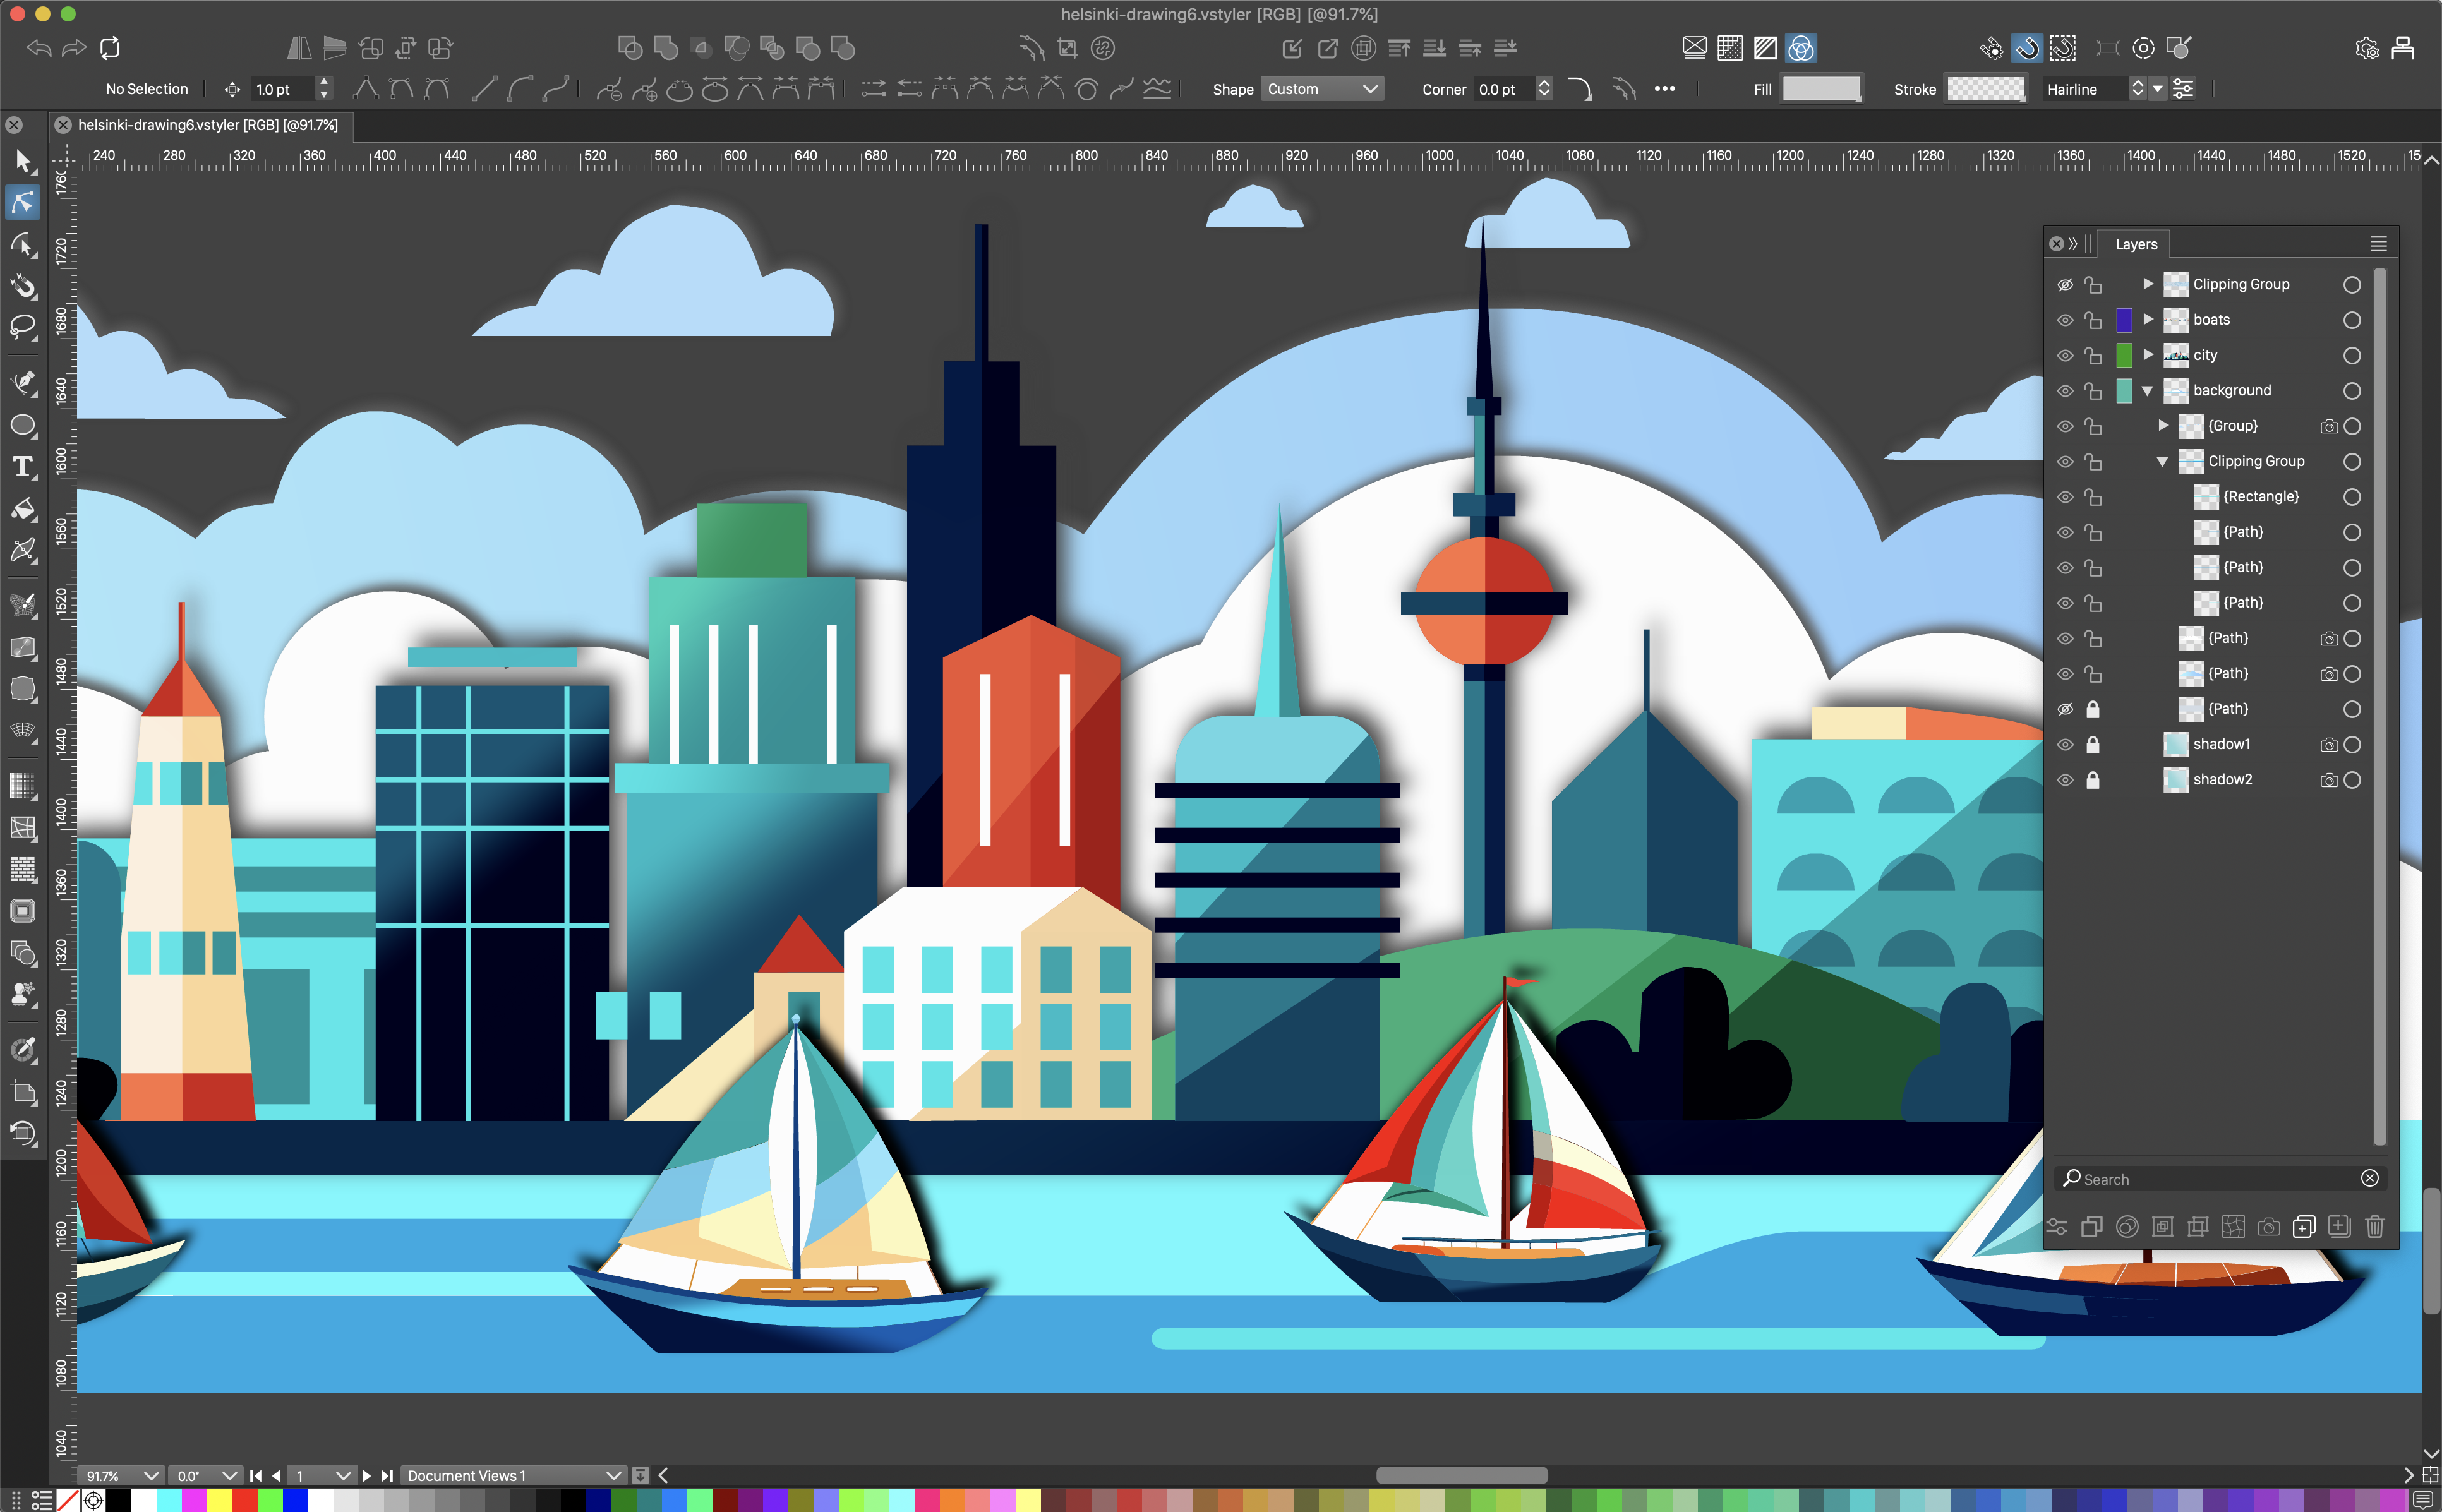Increase the 1.0 pt nudge stepper
Image resolution: width=2442 pixels, height=1512 pixels.
(x=323, y=83)
